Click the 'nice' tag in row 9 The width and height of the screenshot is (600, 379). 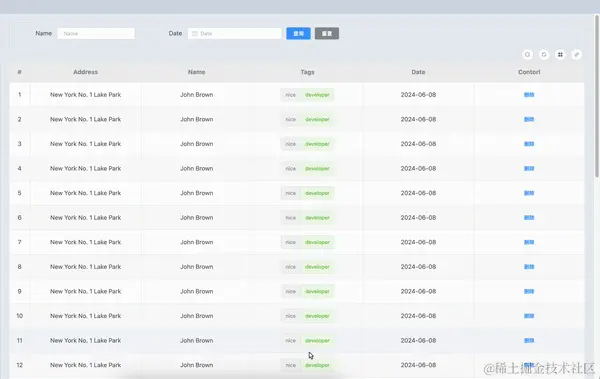(x=290, y=291)
